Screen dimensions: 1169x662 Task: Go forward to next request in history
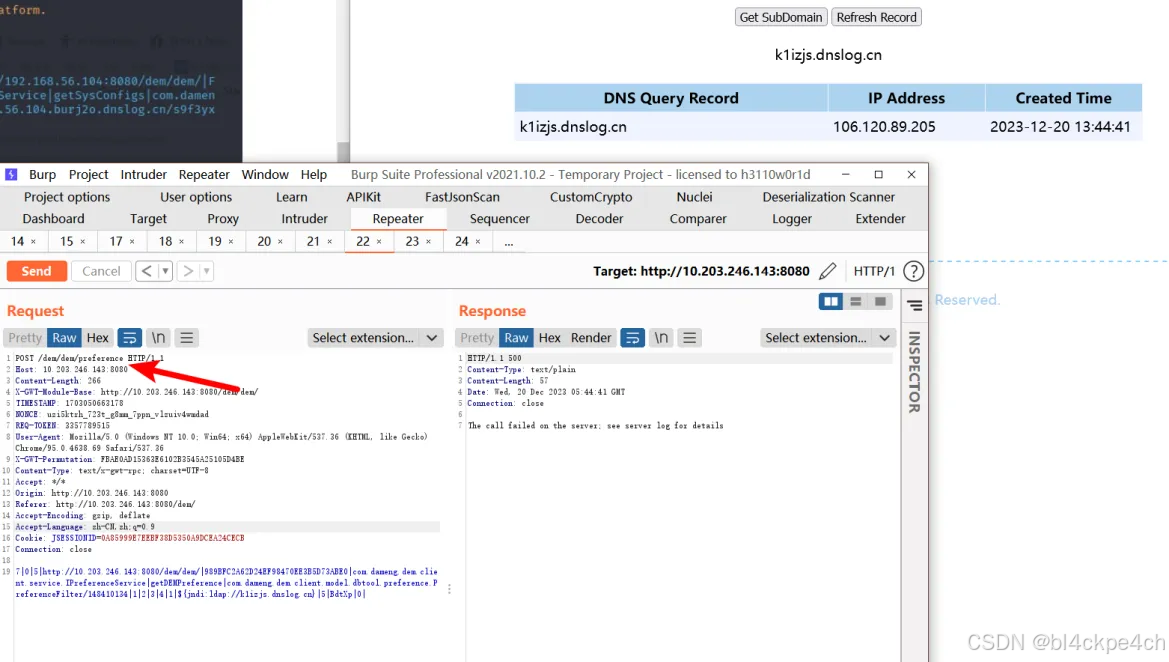coord(189,271)
